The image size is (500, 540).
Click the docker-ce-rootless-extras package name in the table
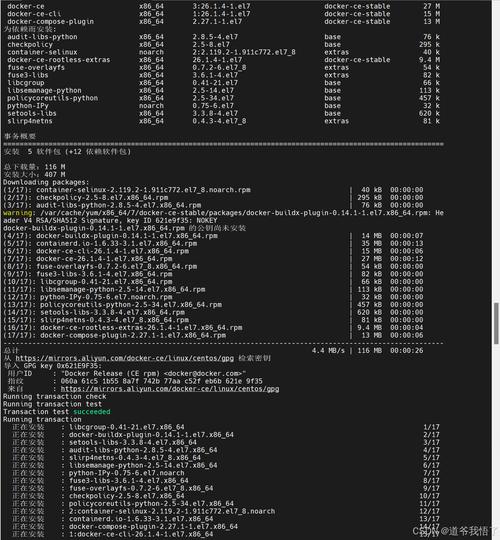[59, 60]
